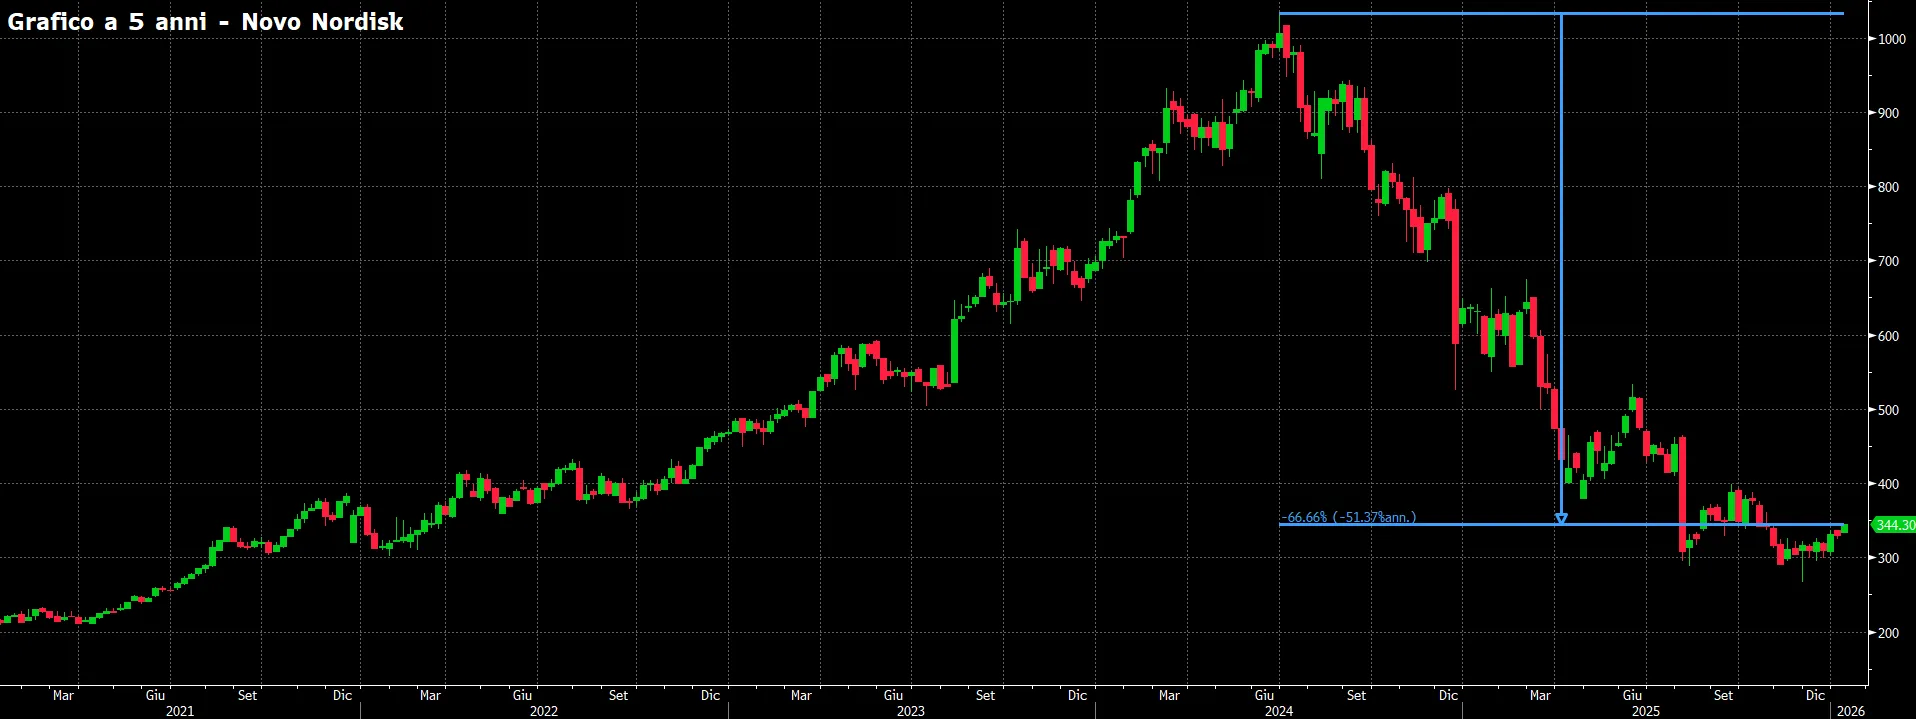Click the 200 price axis label
The image size is (1916, 719).
[x=1888, y=633]
